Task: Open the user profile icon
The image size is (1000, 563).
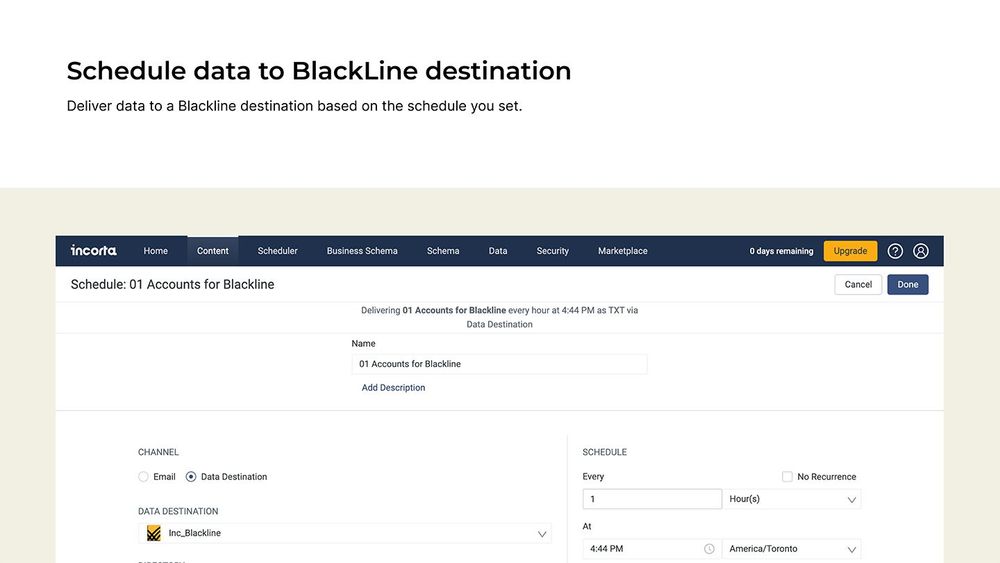Action: click(x=920, y=251)
